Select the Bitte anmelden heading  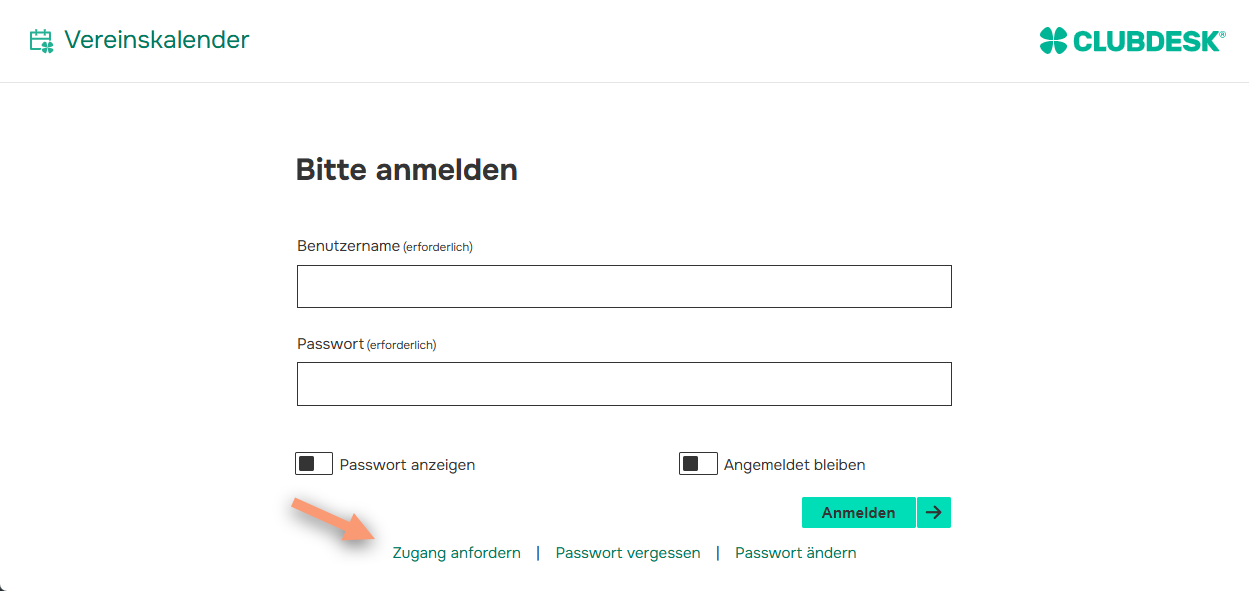(405, 169)
